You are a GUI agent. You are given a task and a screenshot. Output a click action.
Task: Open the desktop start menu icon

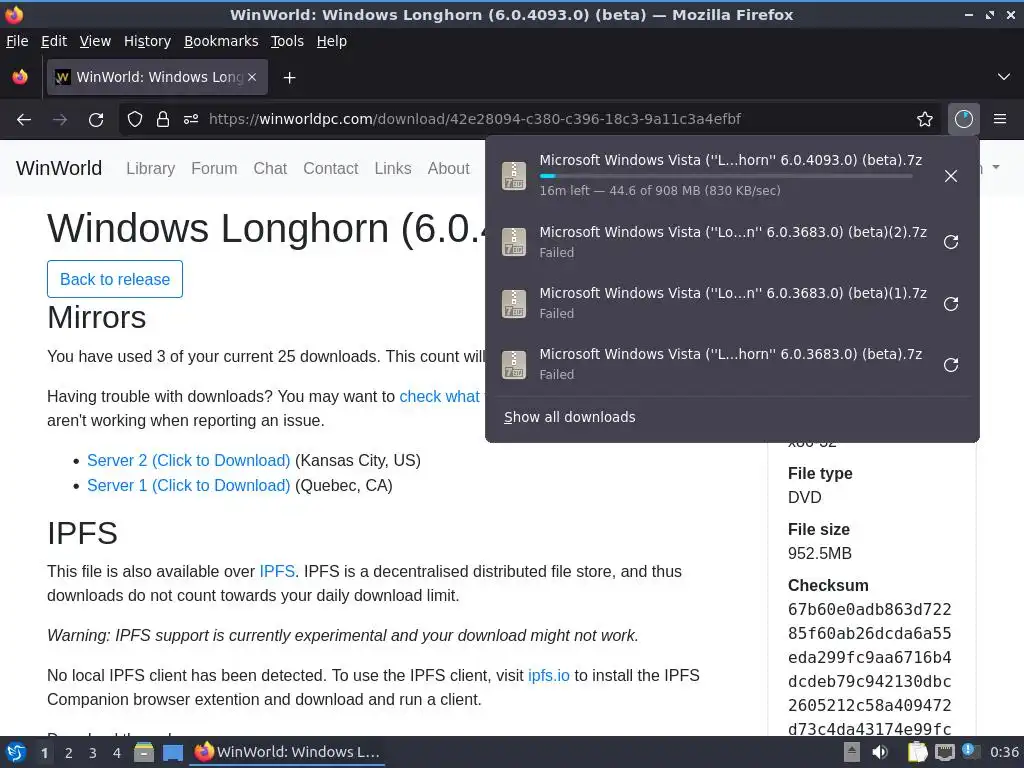tap(16, 752)
